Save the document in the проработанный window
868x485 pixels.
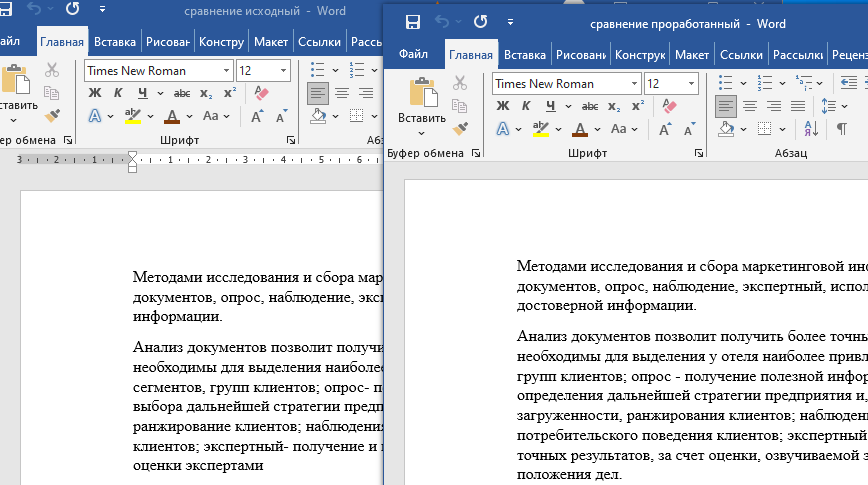tap(413, 22)
